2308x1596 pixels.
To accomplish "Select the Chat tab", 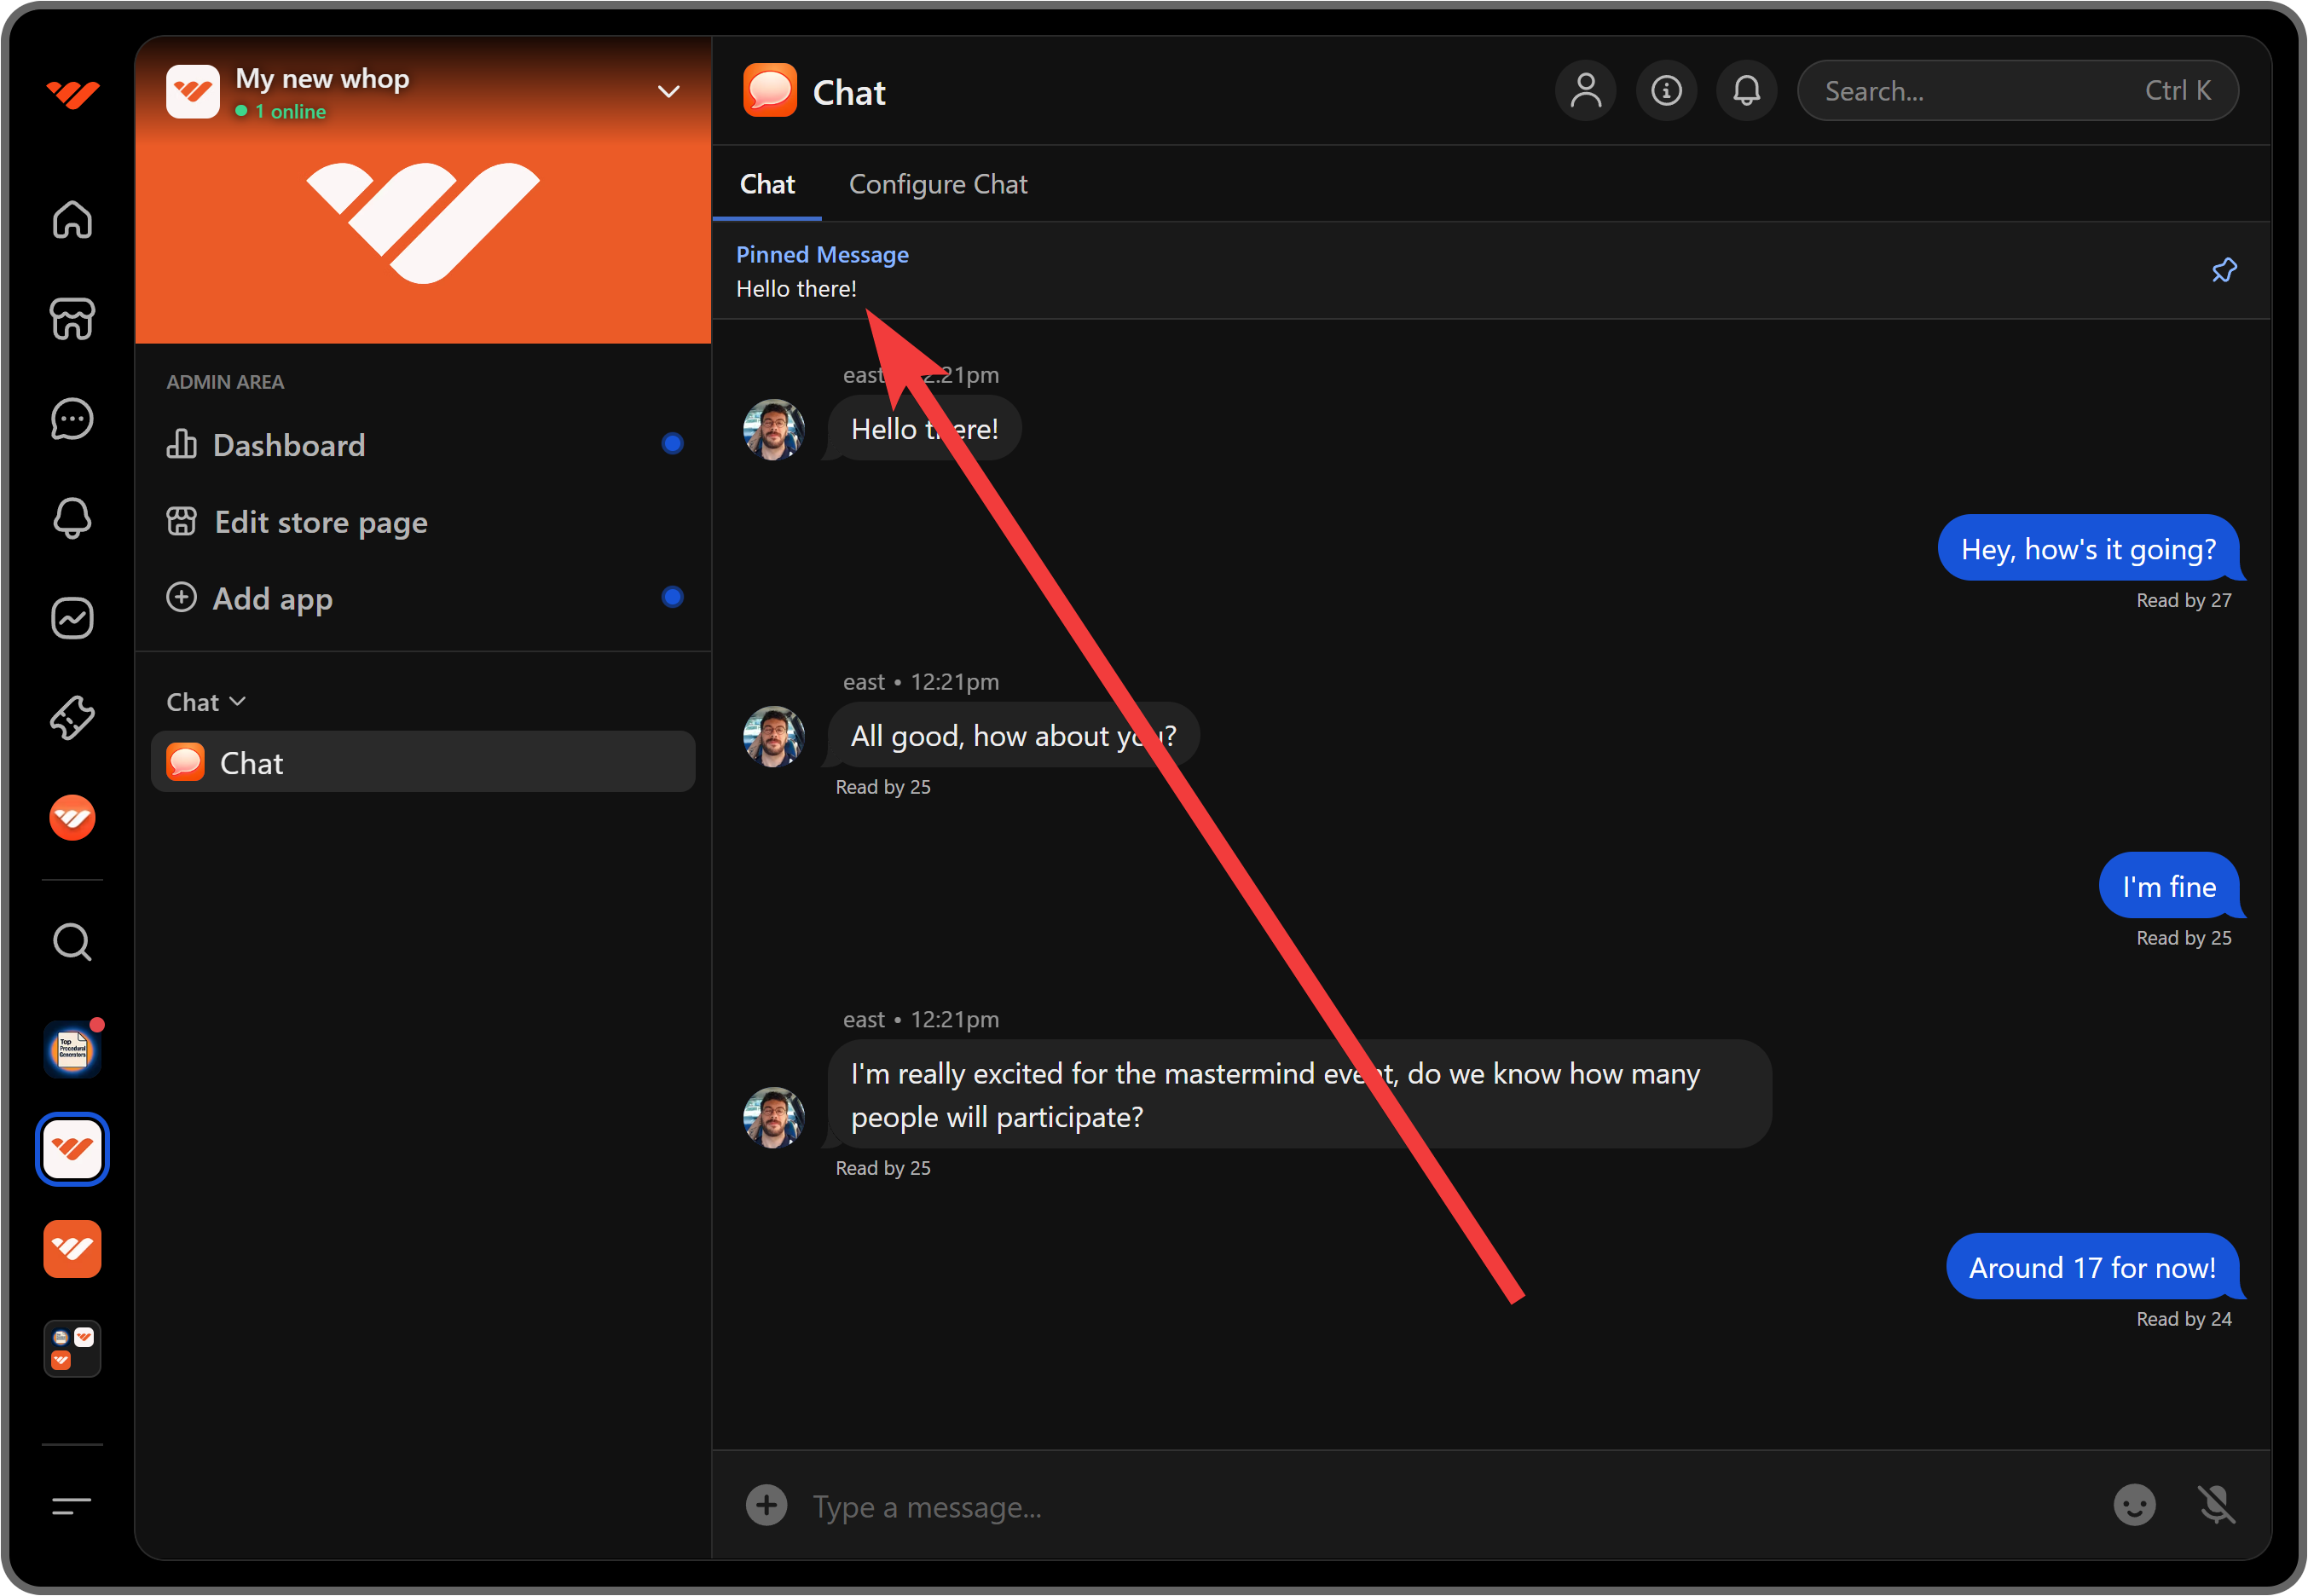I will pos(767,184).
